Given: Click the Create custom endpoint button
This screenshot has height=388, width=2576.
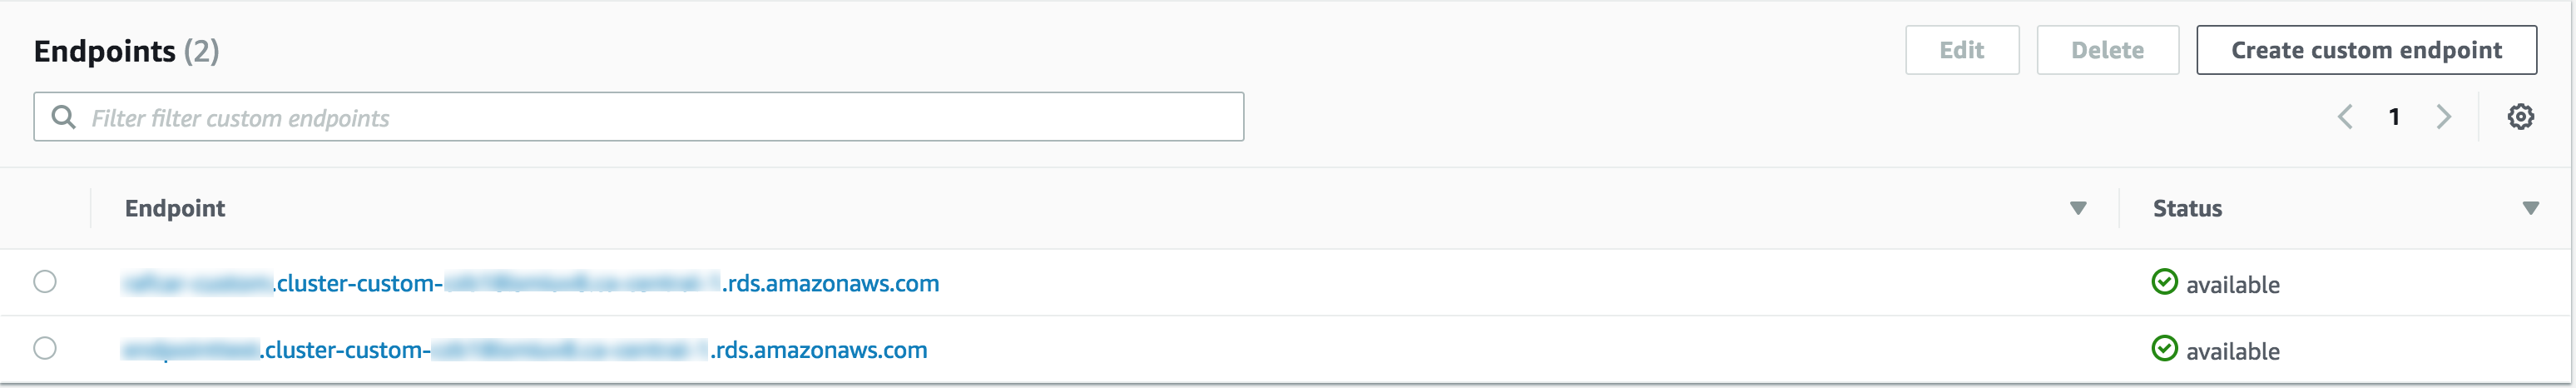Looking at the screenshot, I should click(2366, 50).
